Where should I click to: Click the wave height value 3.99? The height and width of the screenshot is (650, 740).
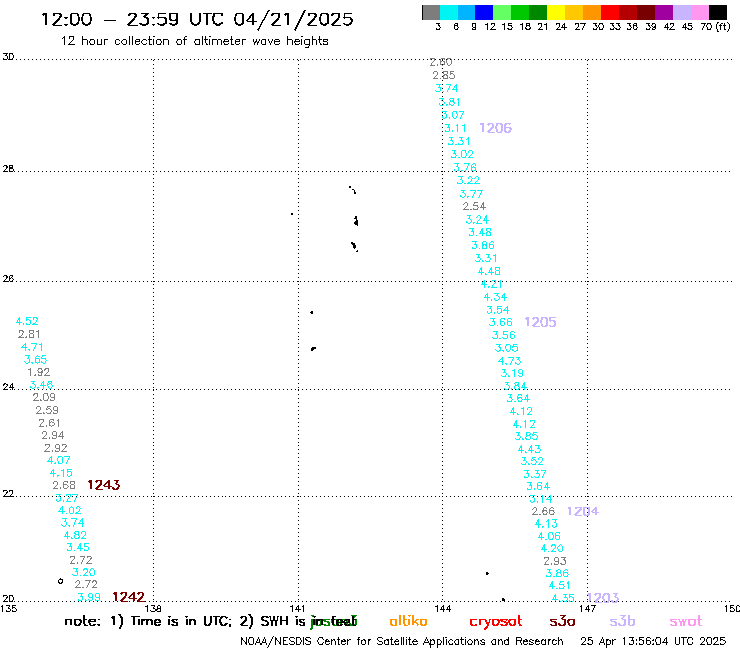[x=89, y=597]
